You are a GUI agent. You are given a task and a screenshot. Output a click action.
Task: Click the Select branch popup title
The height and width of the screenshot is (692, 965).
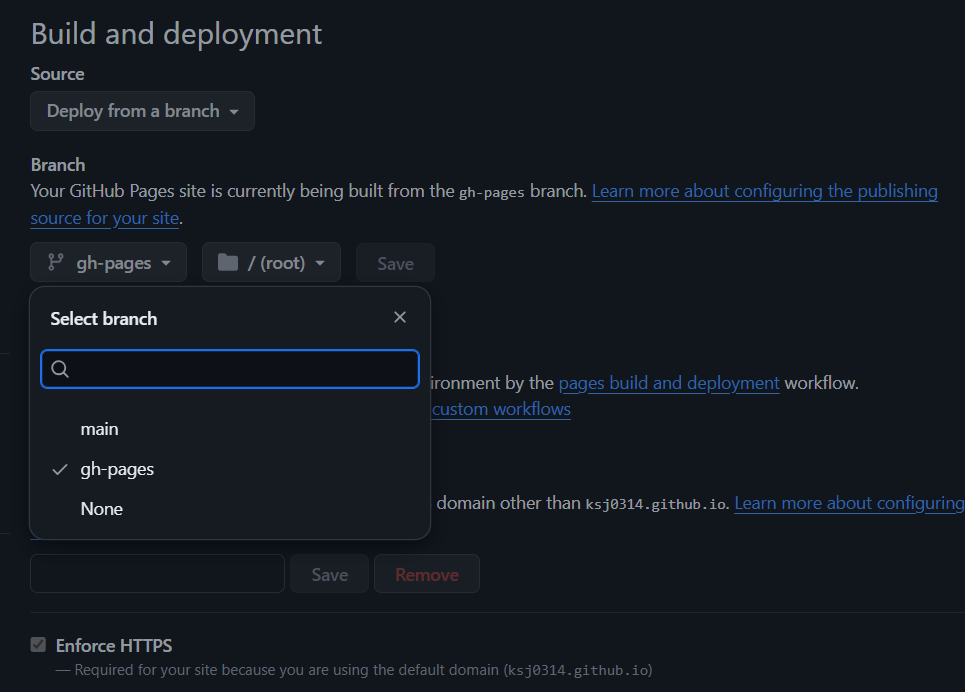[x=103, y=318]
